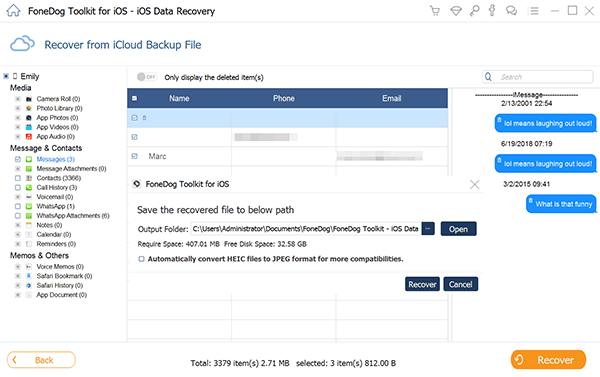Click the WhatsApp Attachments icon
Screen dimensions: 600x377
click(x=29, y=215)
